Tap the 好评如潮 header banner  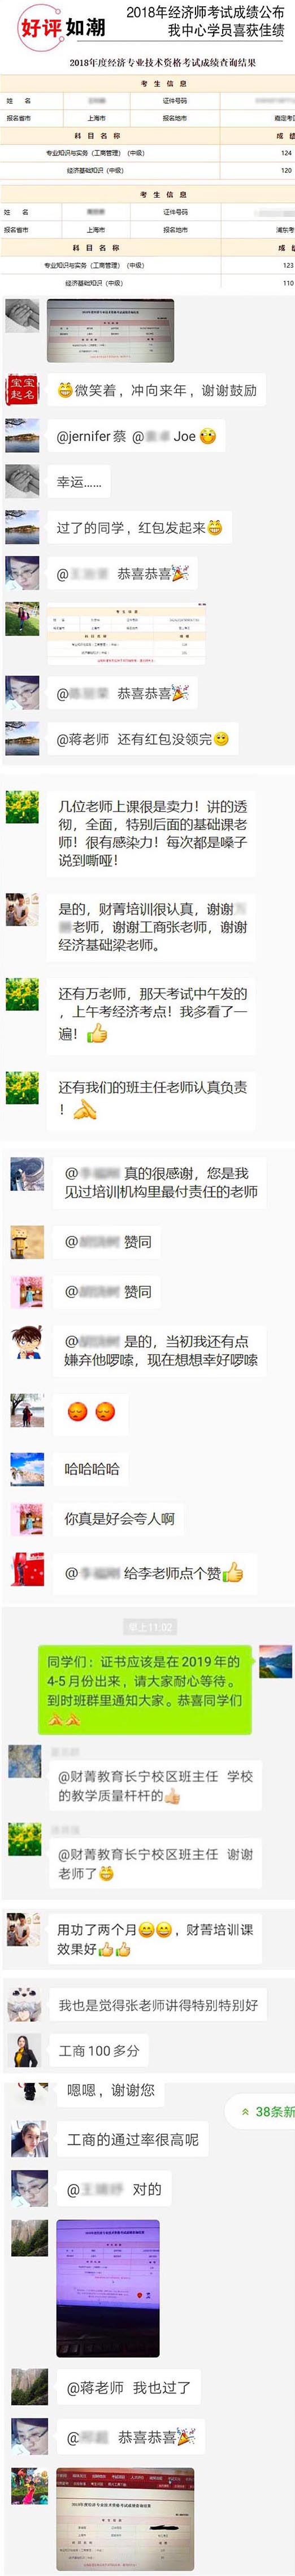click(61, 27)
